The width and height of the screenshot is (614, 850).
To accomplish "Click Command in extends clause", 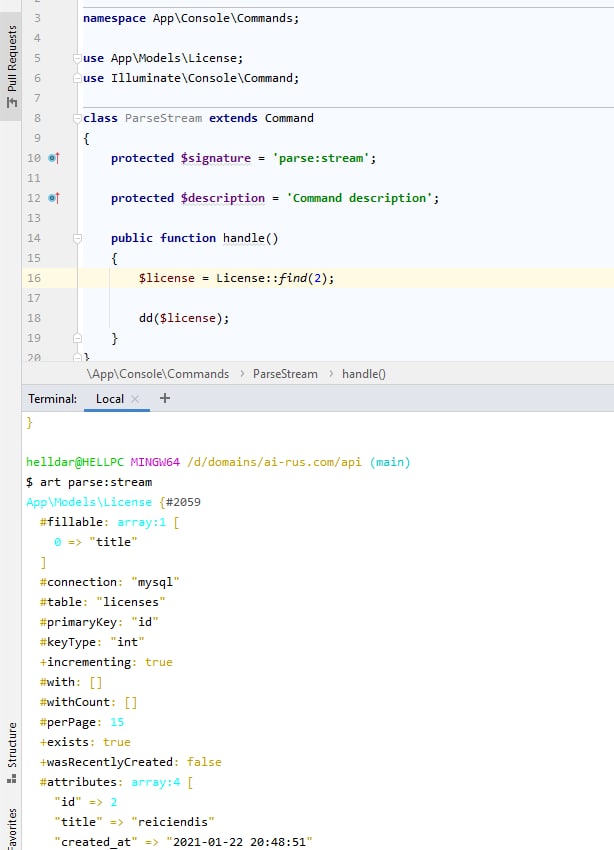I will [289, 118].
